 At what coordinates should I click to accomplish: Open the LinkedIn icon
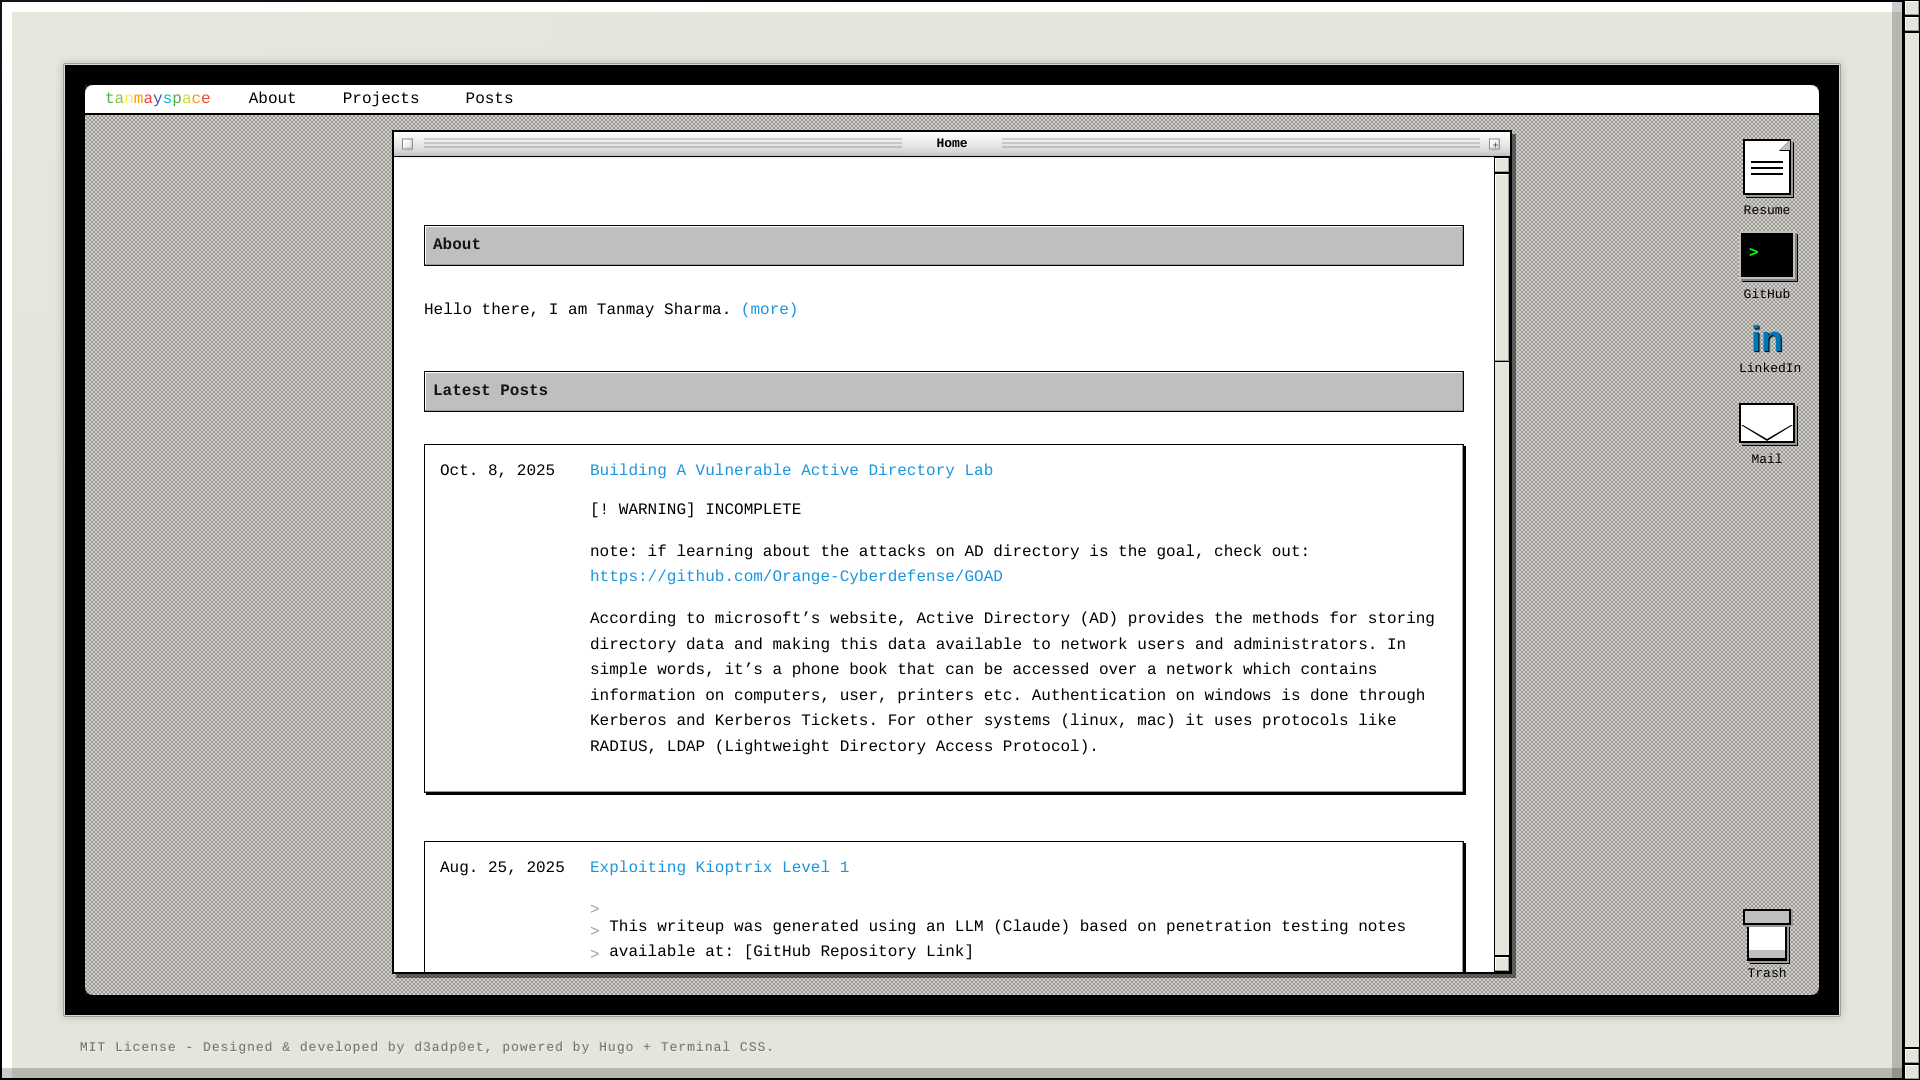point(1767,340)
